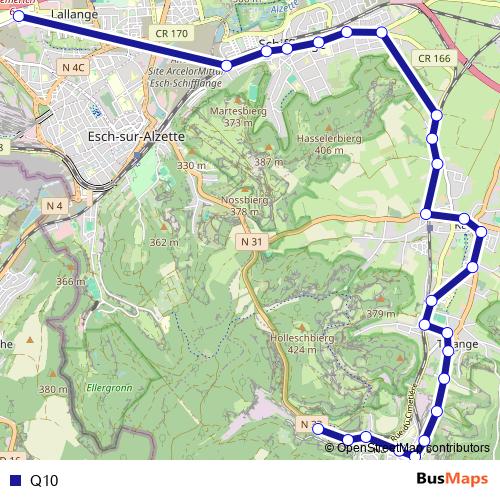Click the Ellergronn nature reserve label
This screenshot has height=500, width=500.
click(x=109, y=388)
